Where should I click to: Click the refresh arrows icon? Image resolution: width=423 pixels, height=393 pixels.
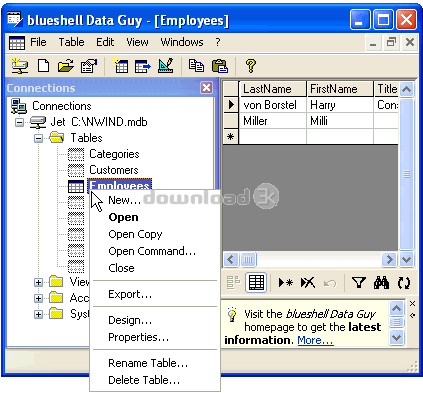404,283
